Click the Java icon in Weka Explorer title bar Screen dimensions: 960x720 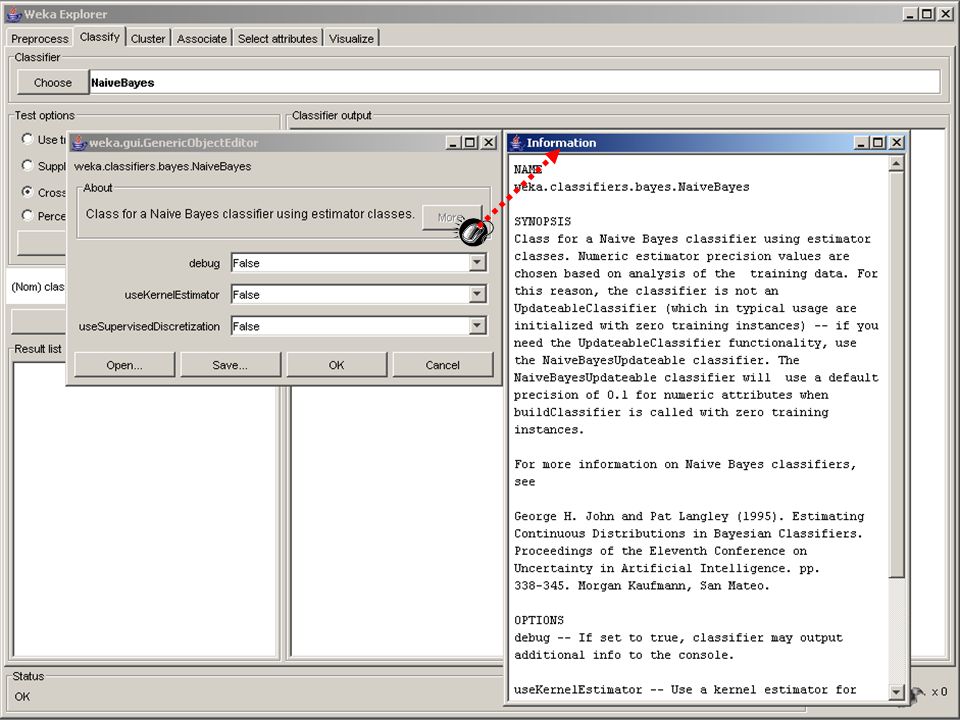click(14, 13)
